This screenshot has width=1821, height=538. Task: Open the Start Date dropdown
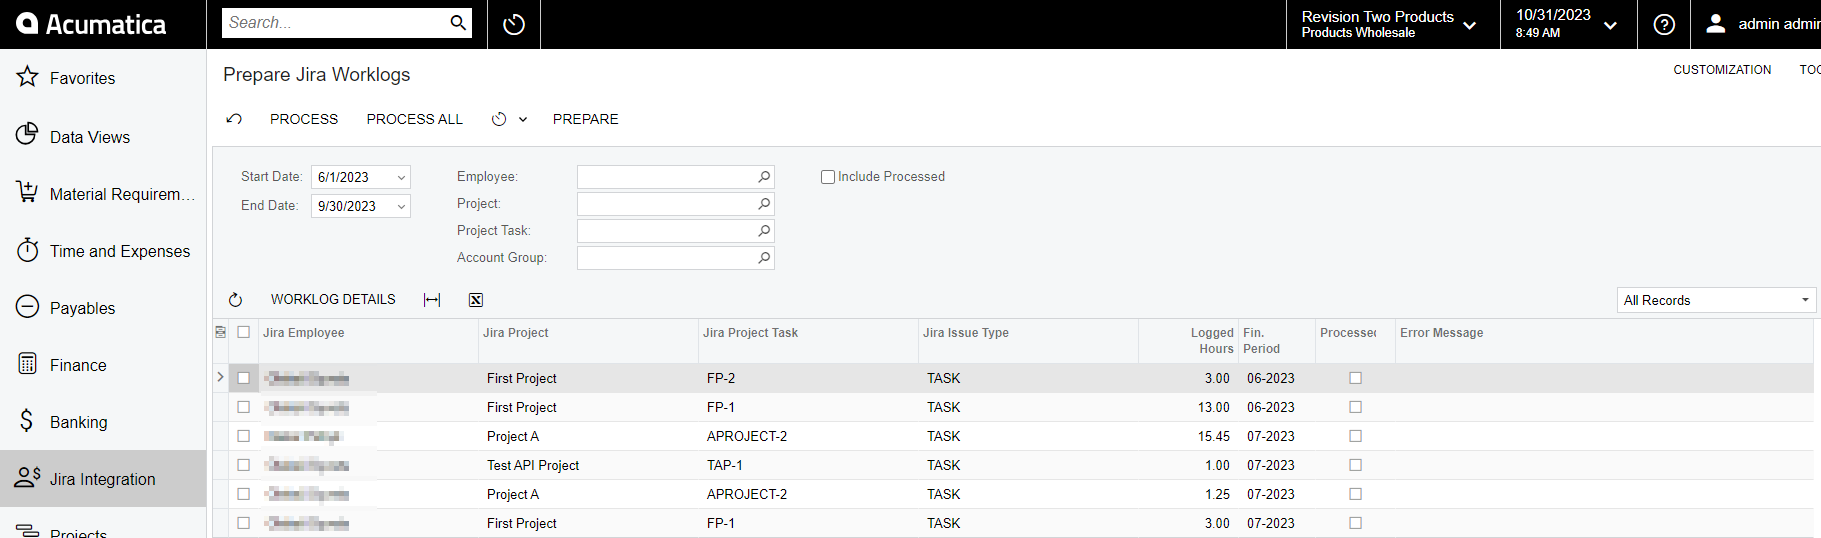pyautogui.click(x=401, y=178)
